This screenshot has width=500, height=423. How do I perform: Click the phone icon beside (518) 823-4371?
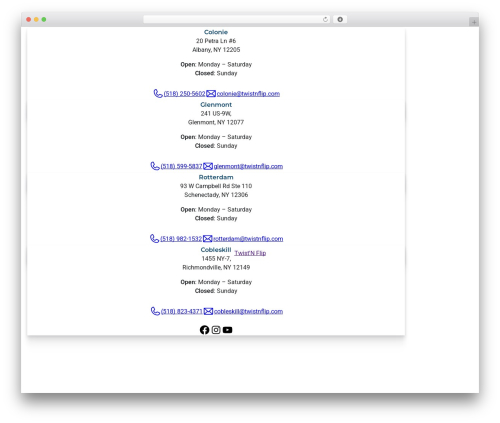pyautogui.click(x=155, y=311)
